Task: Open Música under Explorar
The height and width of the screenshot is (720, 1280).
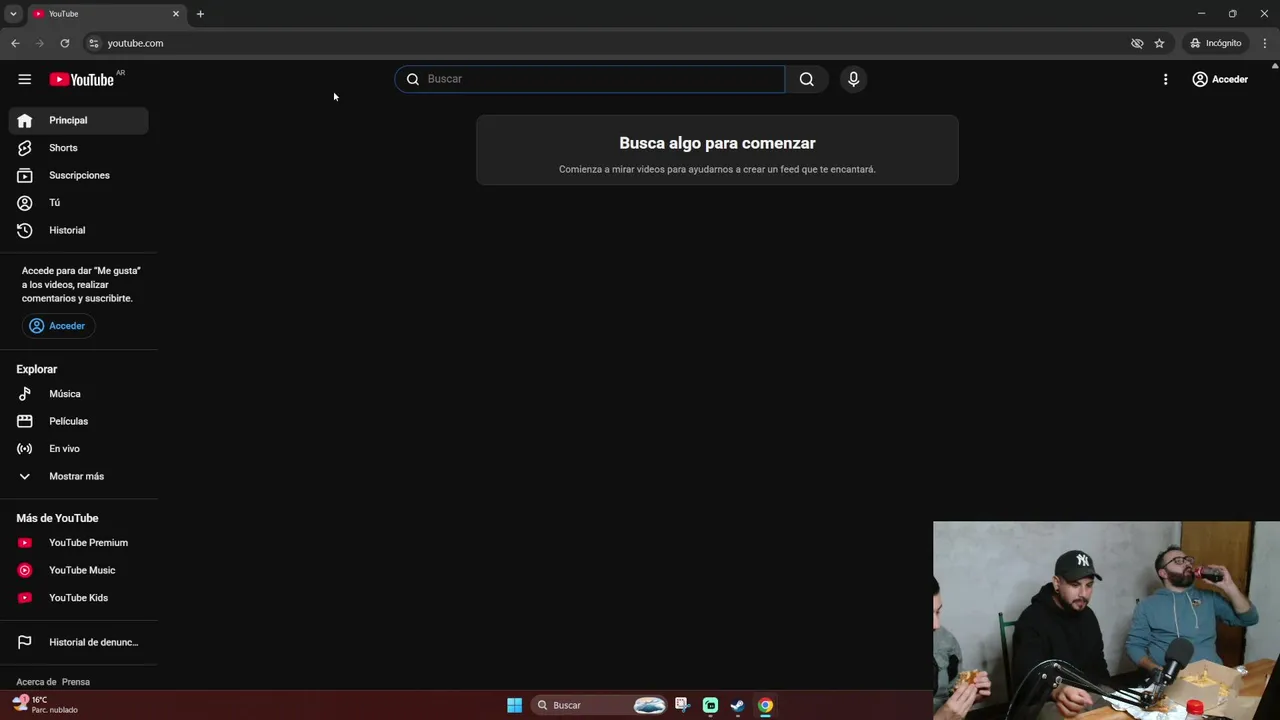Action: click(79, 394)
